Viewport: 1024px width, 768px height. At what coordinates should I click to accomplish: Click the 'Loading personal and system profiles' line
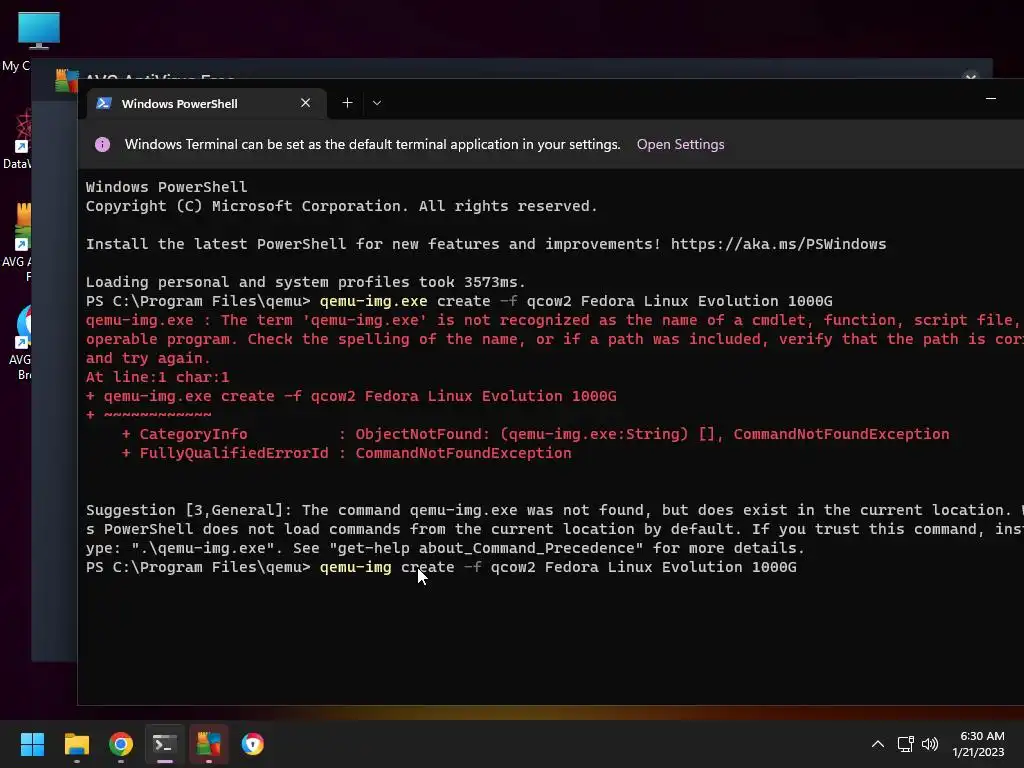(x=306, y=282)
